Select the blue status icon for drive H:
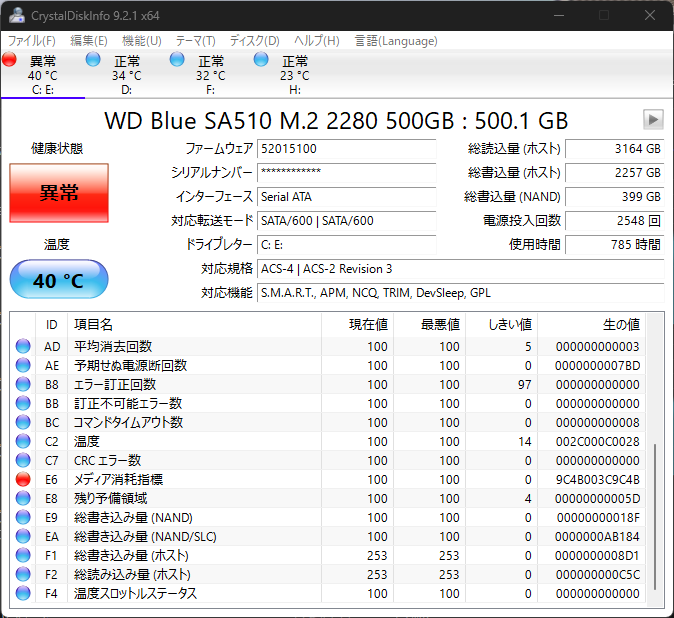674x618 pixels. pos(261,60)
